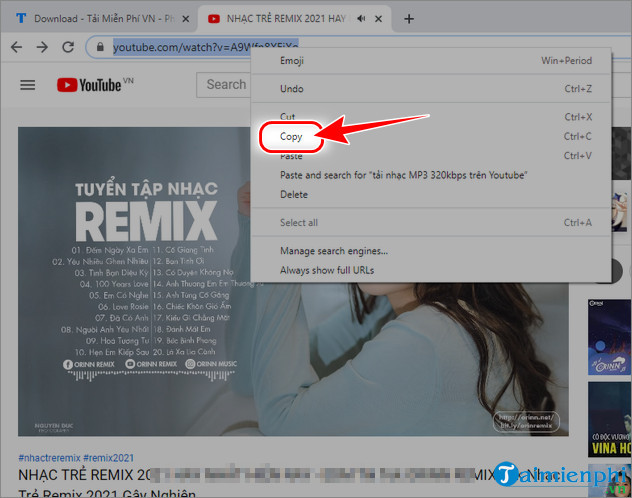The height and width of the screenshot is (498, 632).
Task: Choose Undo in the context menu
Action: (x=431, y=89)
